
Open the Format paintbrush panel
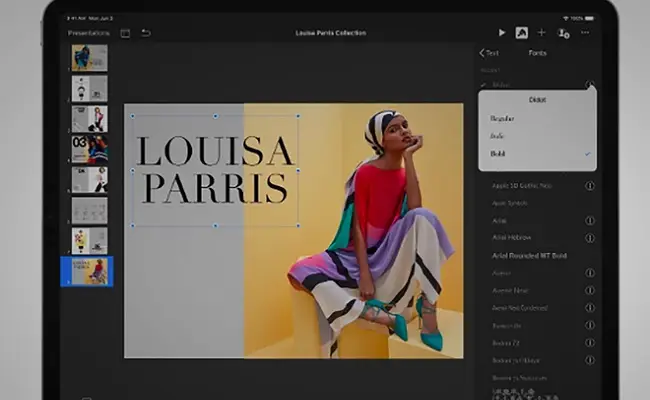[x=521, y=33]
